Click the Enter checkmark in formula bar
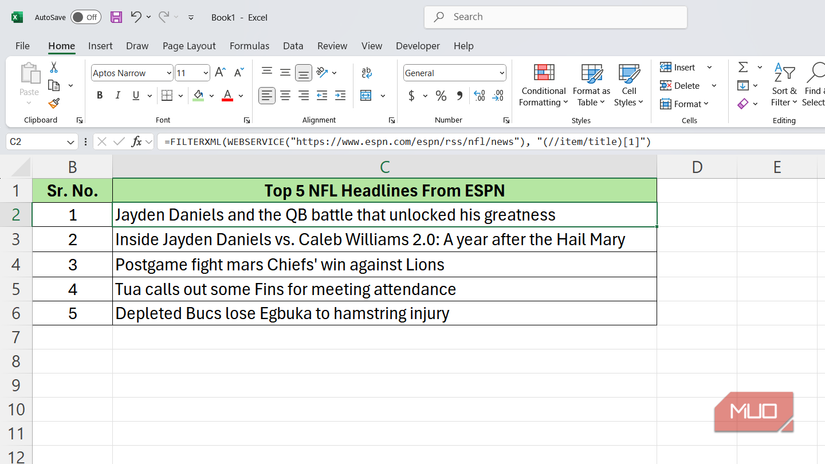 pos(119,142)
